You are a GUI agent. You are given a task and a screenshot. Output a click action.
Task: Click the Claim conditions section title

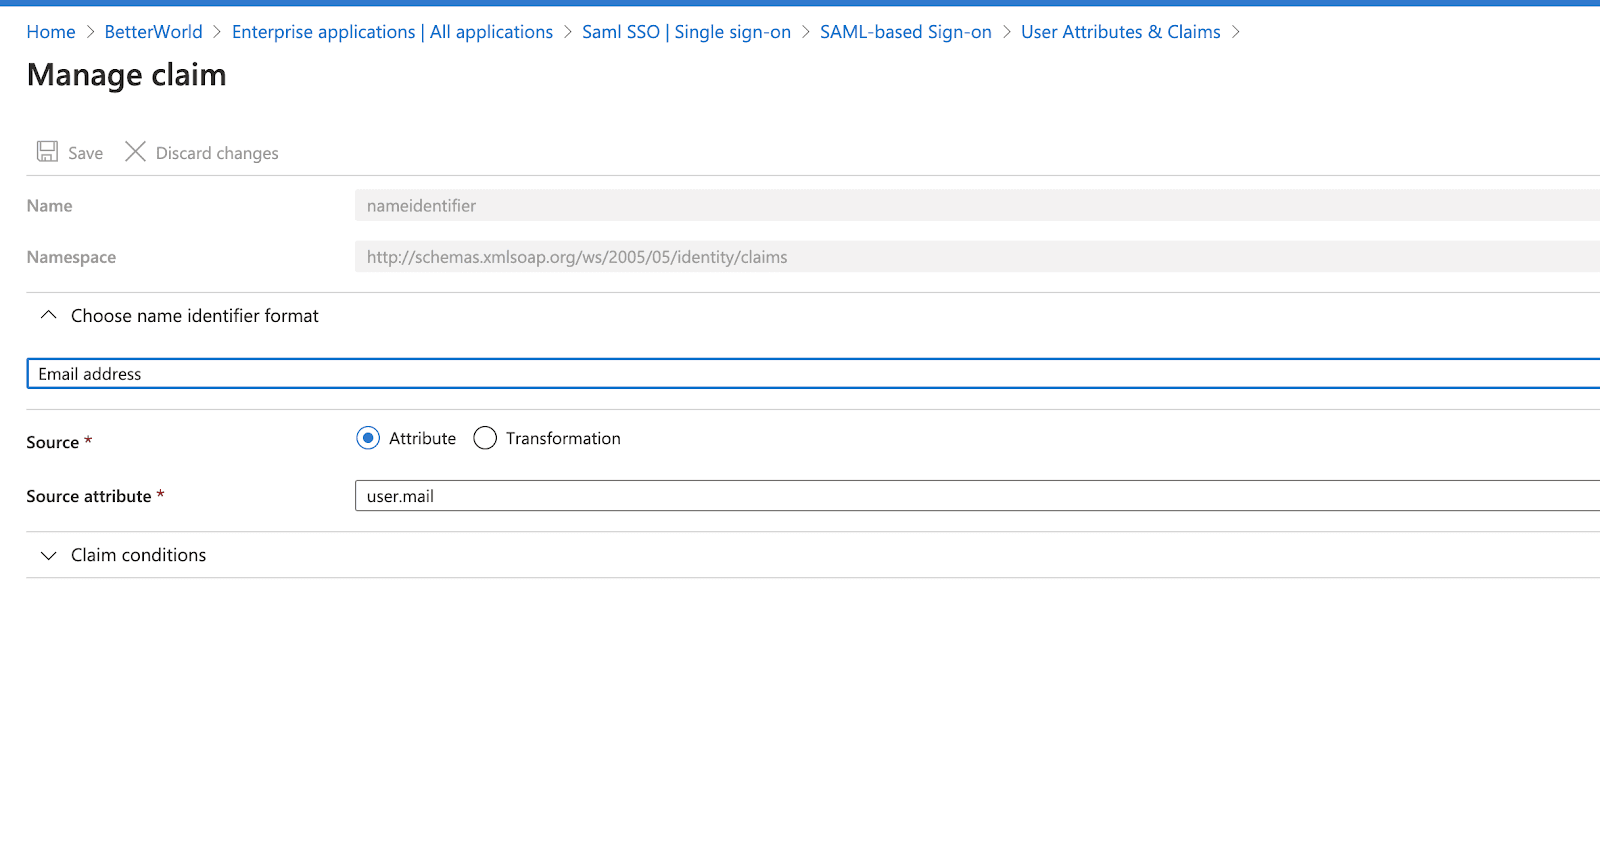pos(139,555)
